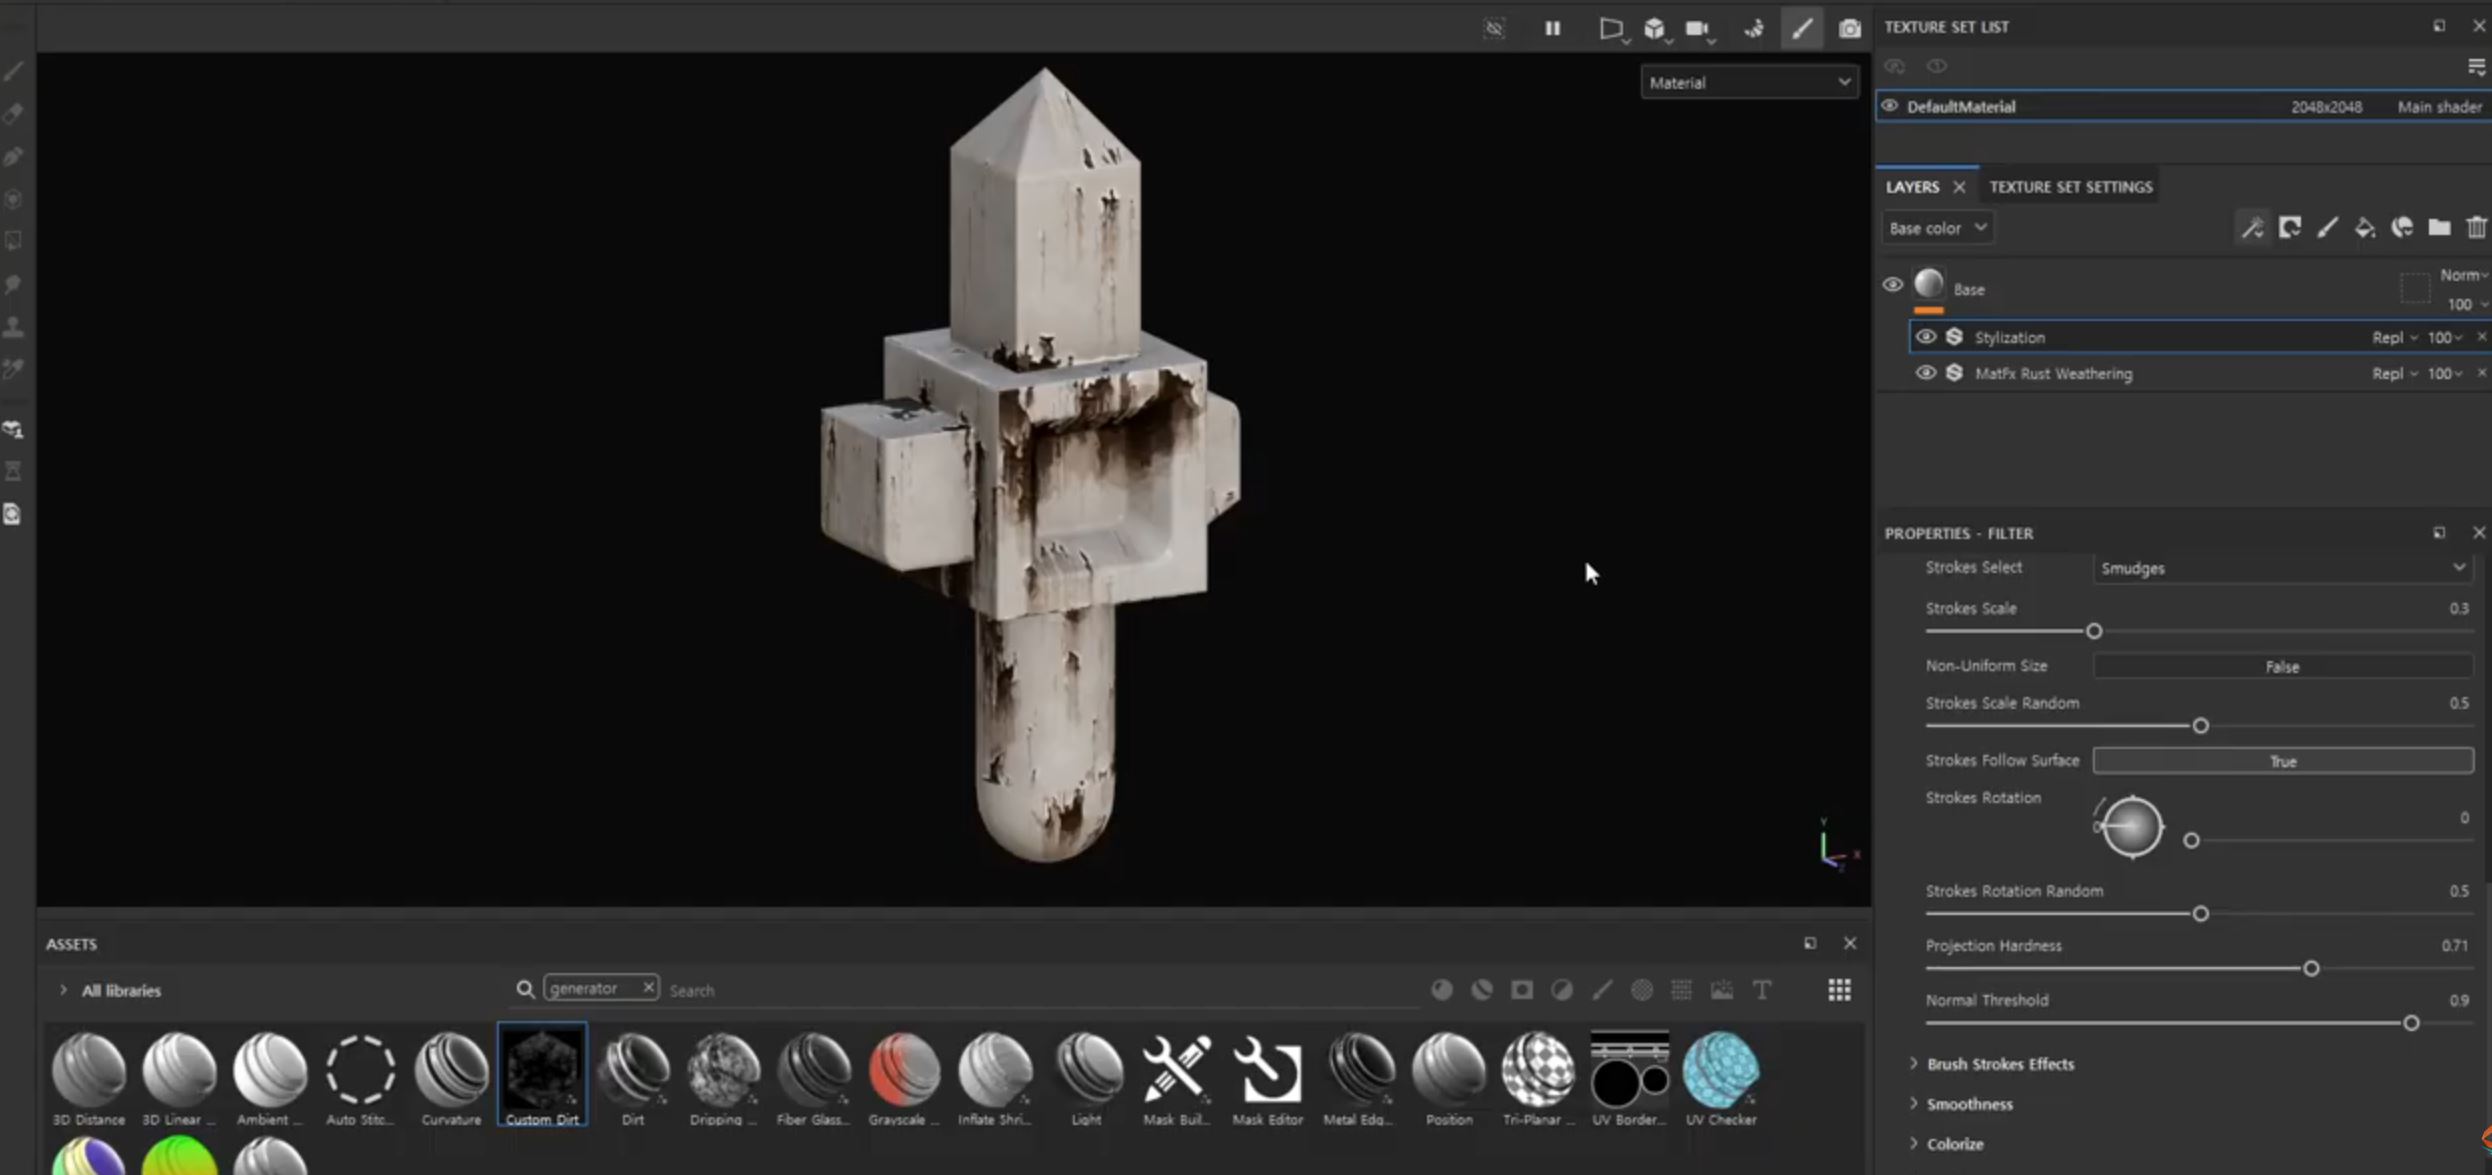Hide the Stylization filter with eye icon
Image resolution: width=2492 pixels, height=1175 pixels.
(1925, 337)
